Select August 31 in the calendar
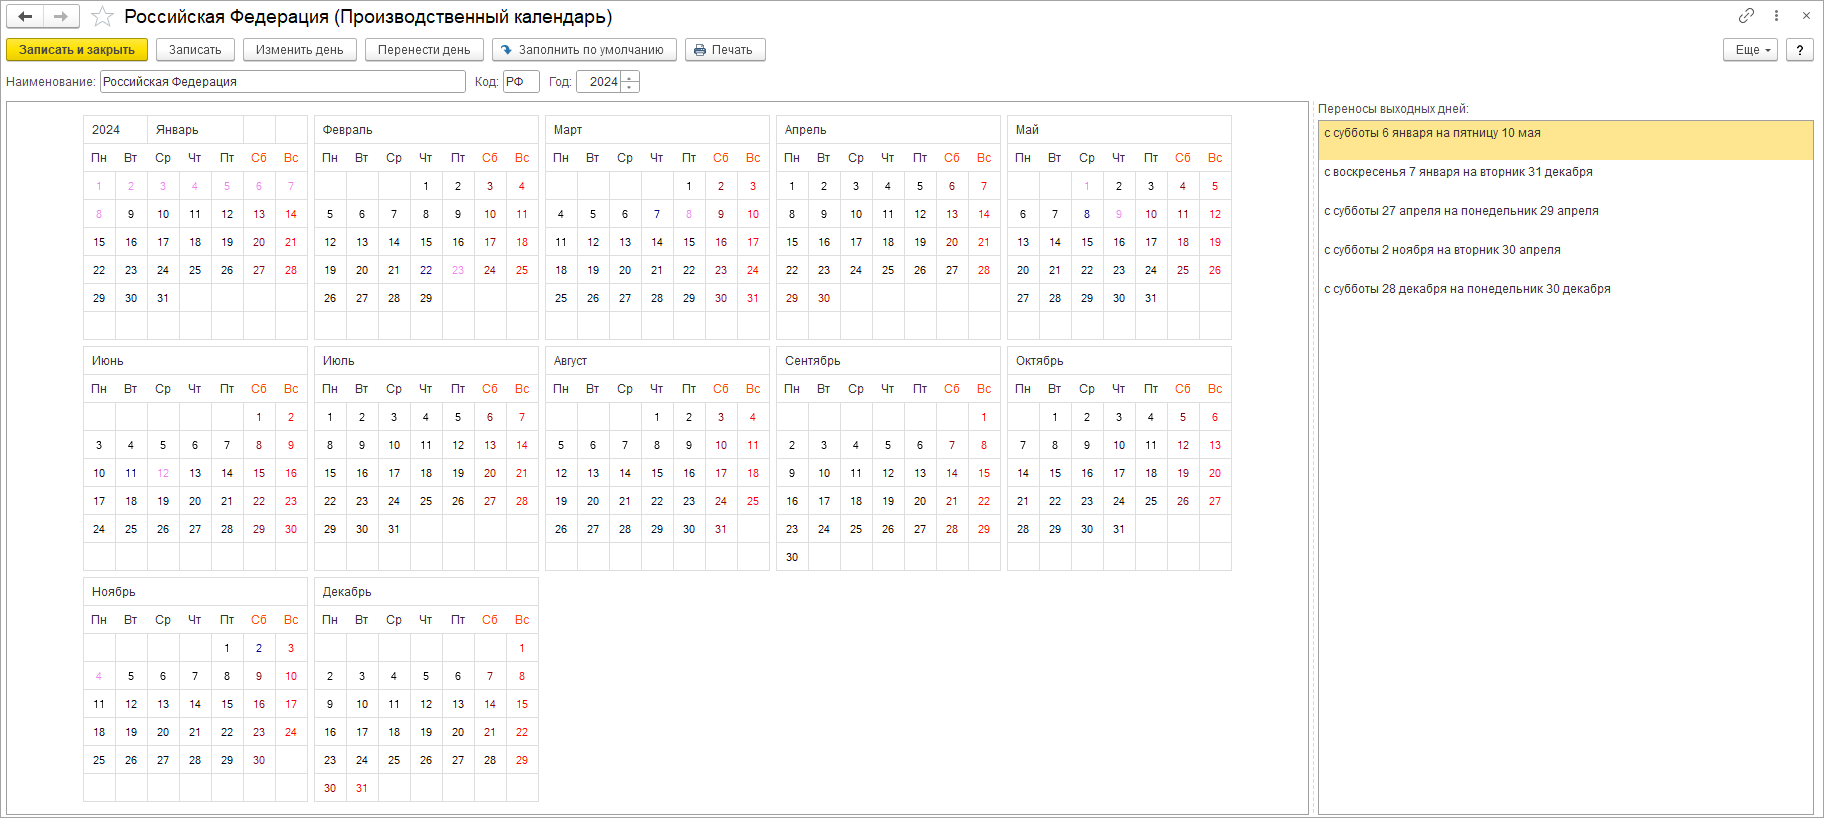Screen dimensions: 1824x818 click(x=721, y=529)
